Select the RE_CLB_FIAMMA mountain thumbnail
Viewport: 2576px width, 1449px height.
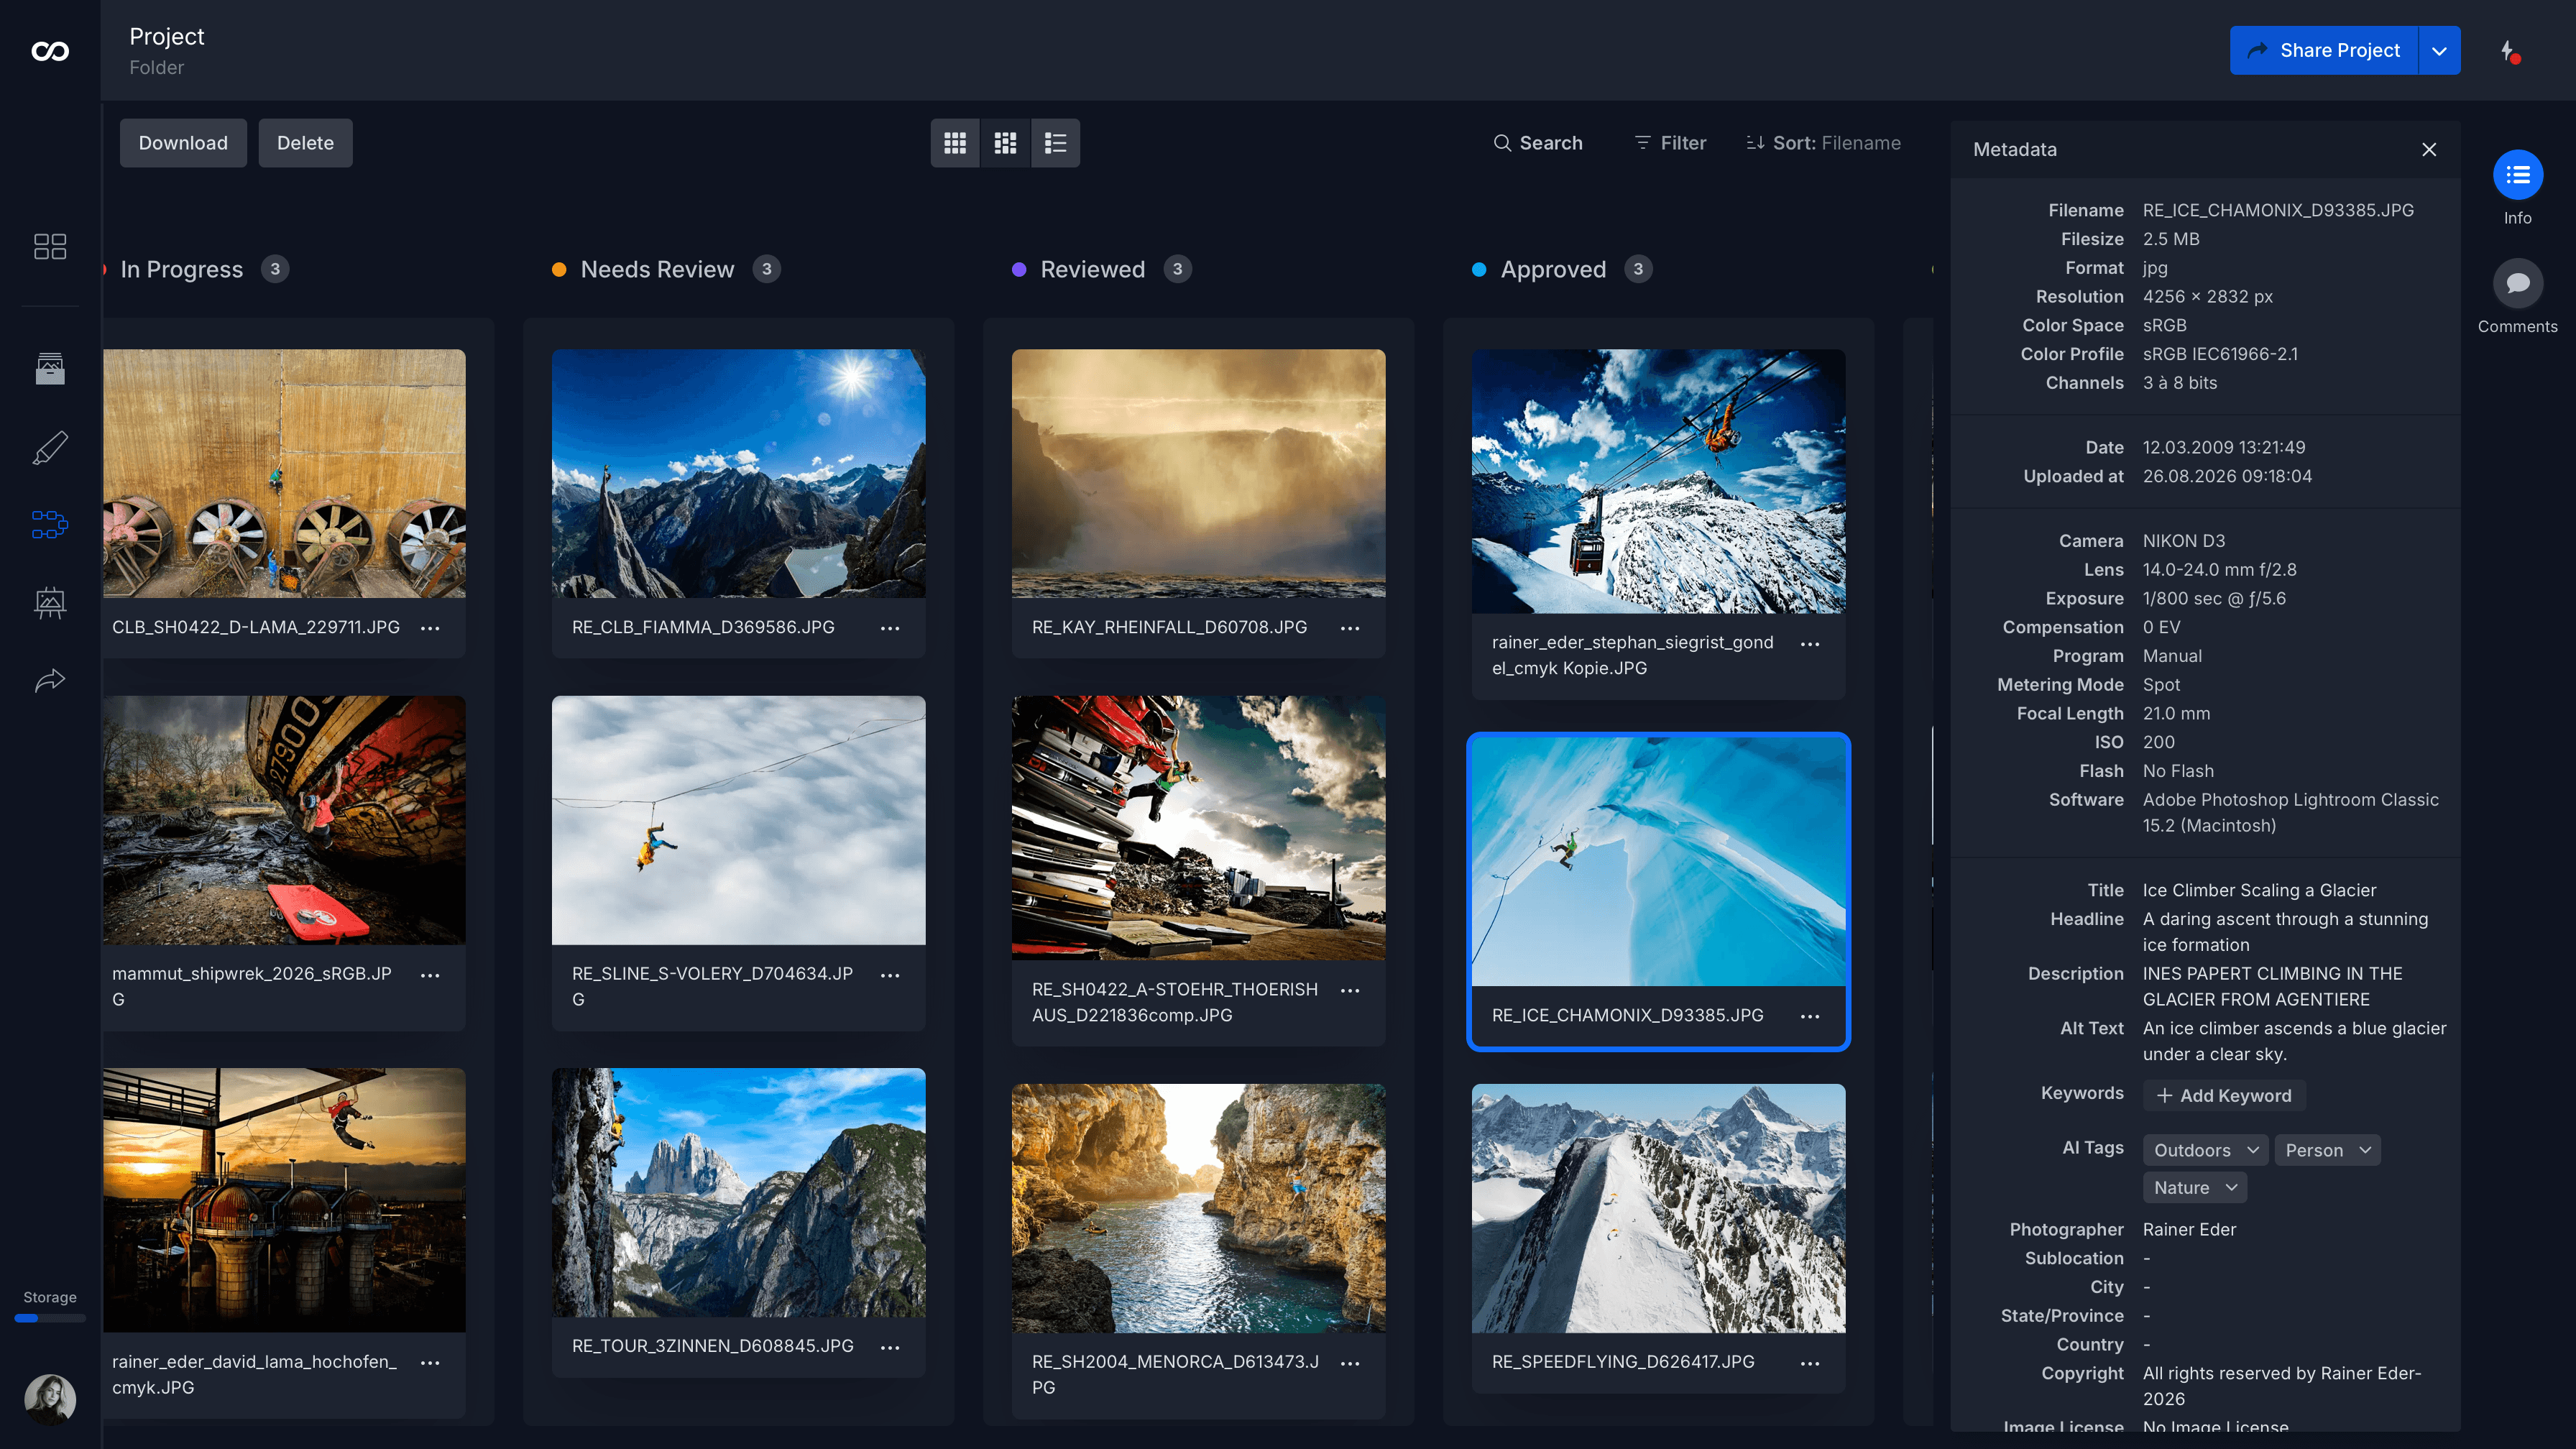pyautogui.click(x=738, y=473)
